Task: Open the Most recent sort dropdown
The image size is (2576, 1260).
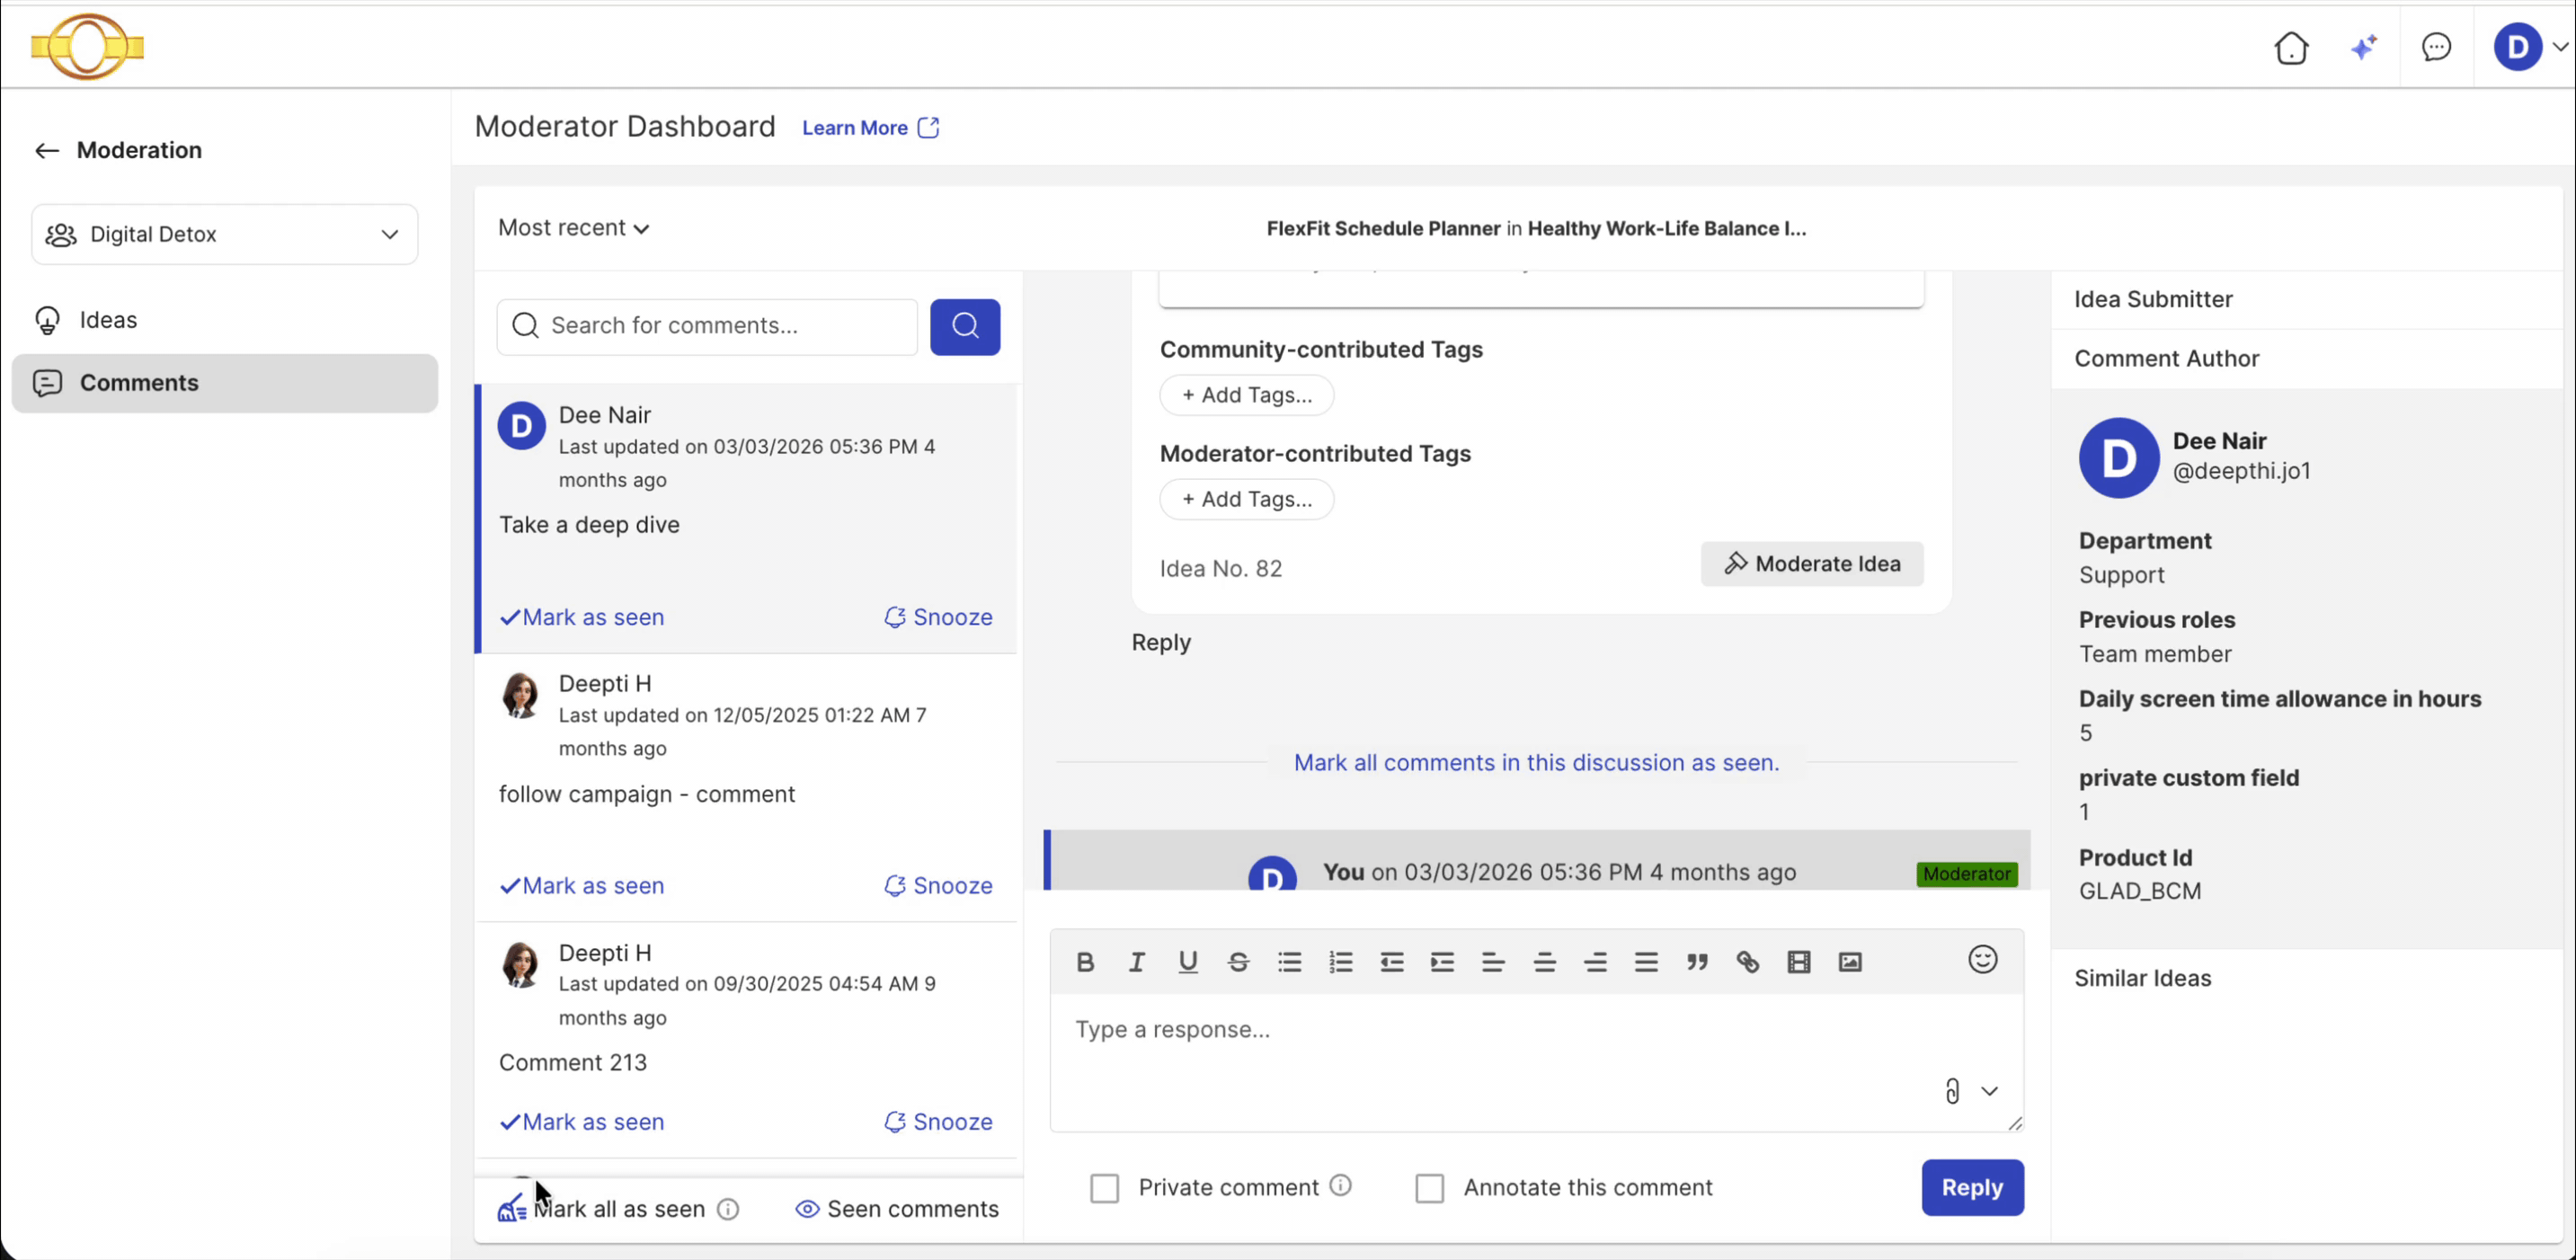Action: pyautogui.click(x=574, y=228)
